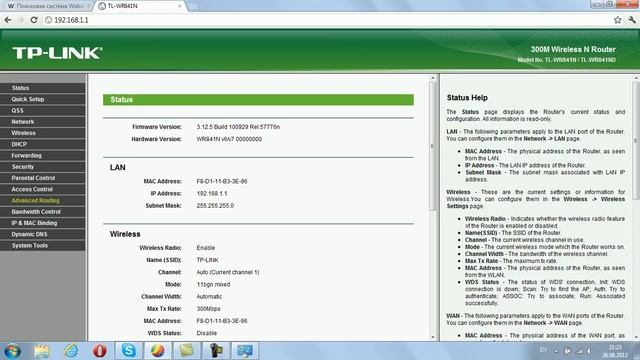This screenshot has height=360, width=640.
Task: Open Dynamic DNS settings
Action: tap(43, 234)
